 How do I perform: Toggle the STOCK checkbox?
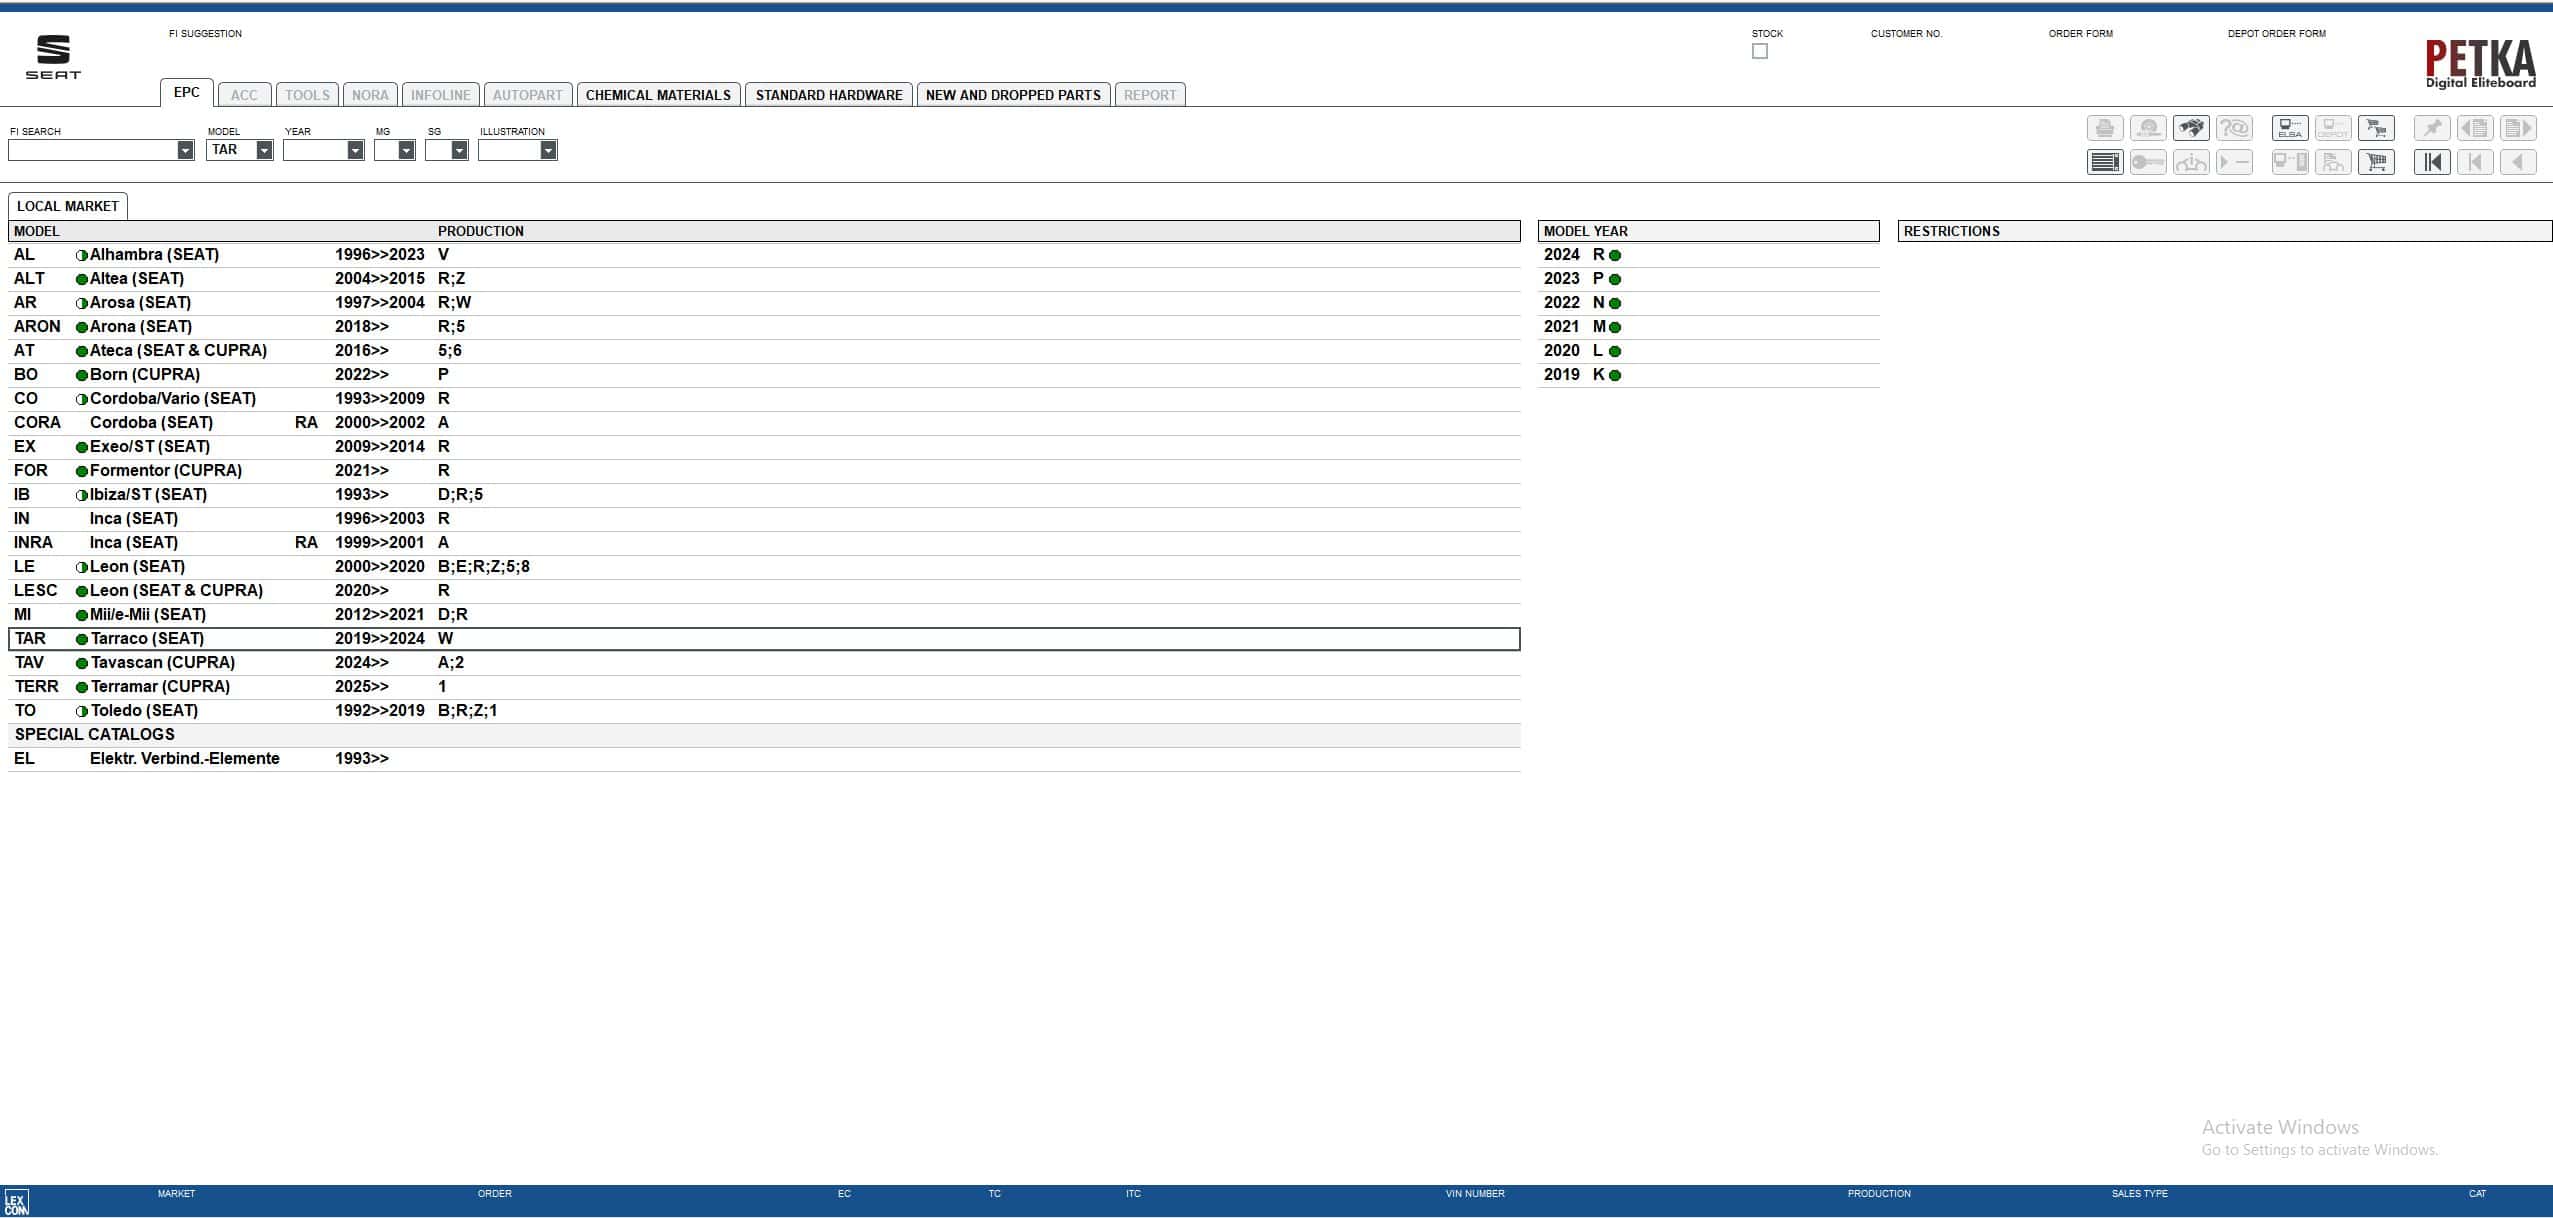click(x=1759, y=51)
